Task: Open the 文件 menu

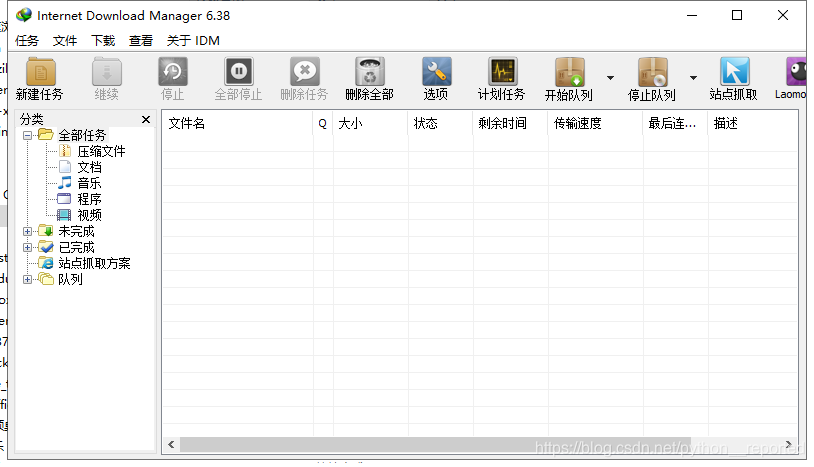Action: coord(65,40)
